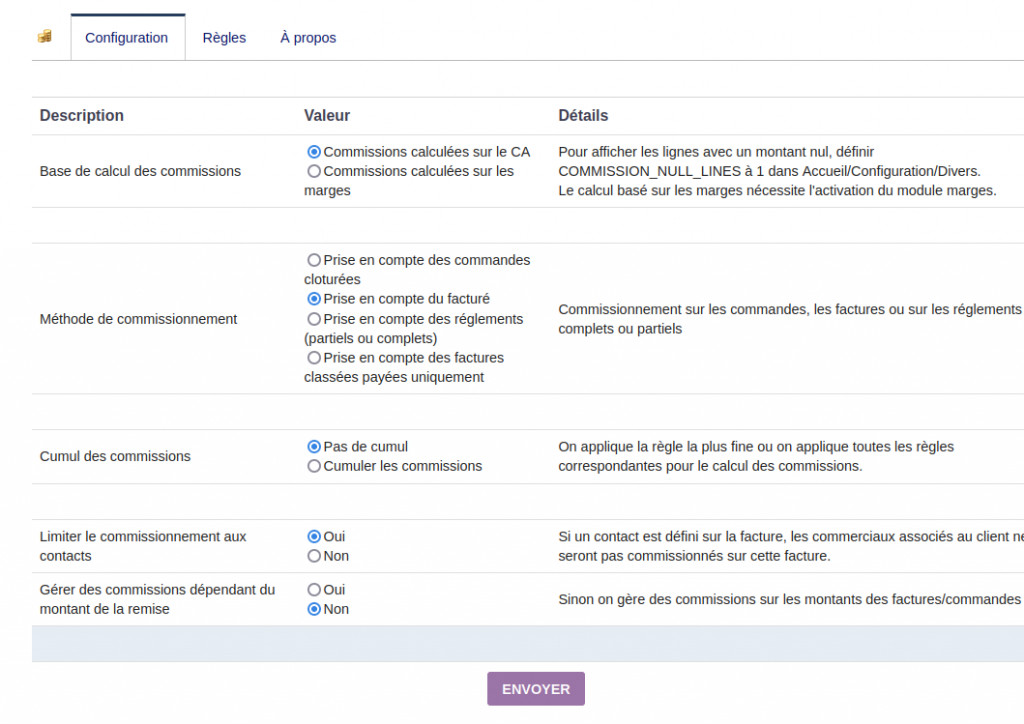Enable Cumuler les commissions option
This screenshot has width=1024, height=724.
coord(314,466)
